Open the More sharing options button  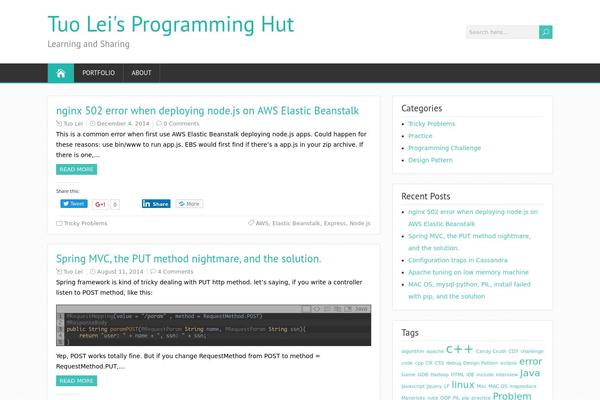[x=189, y=204]
